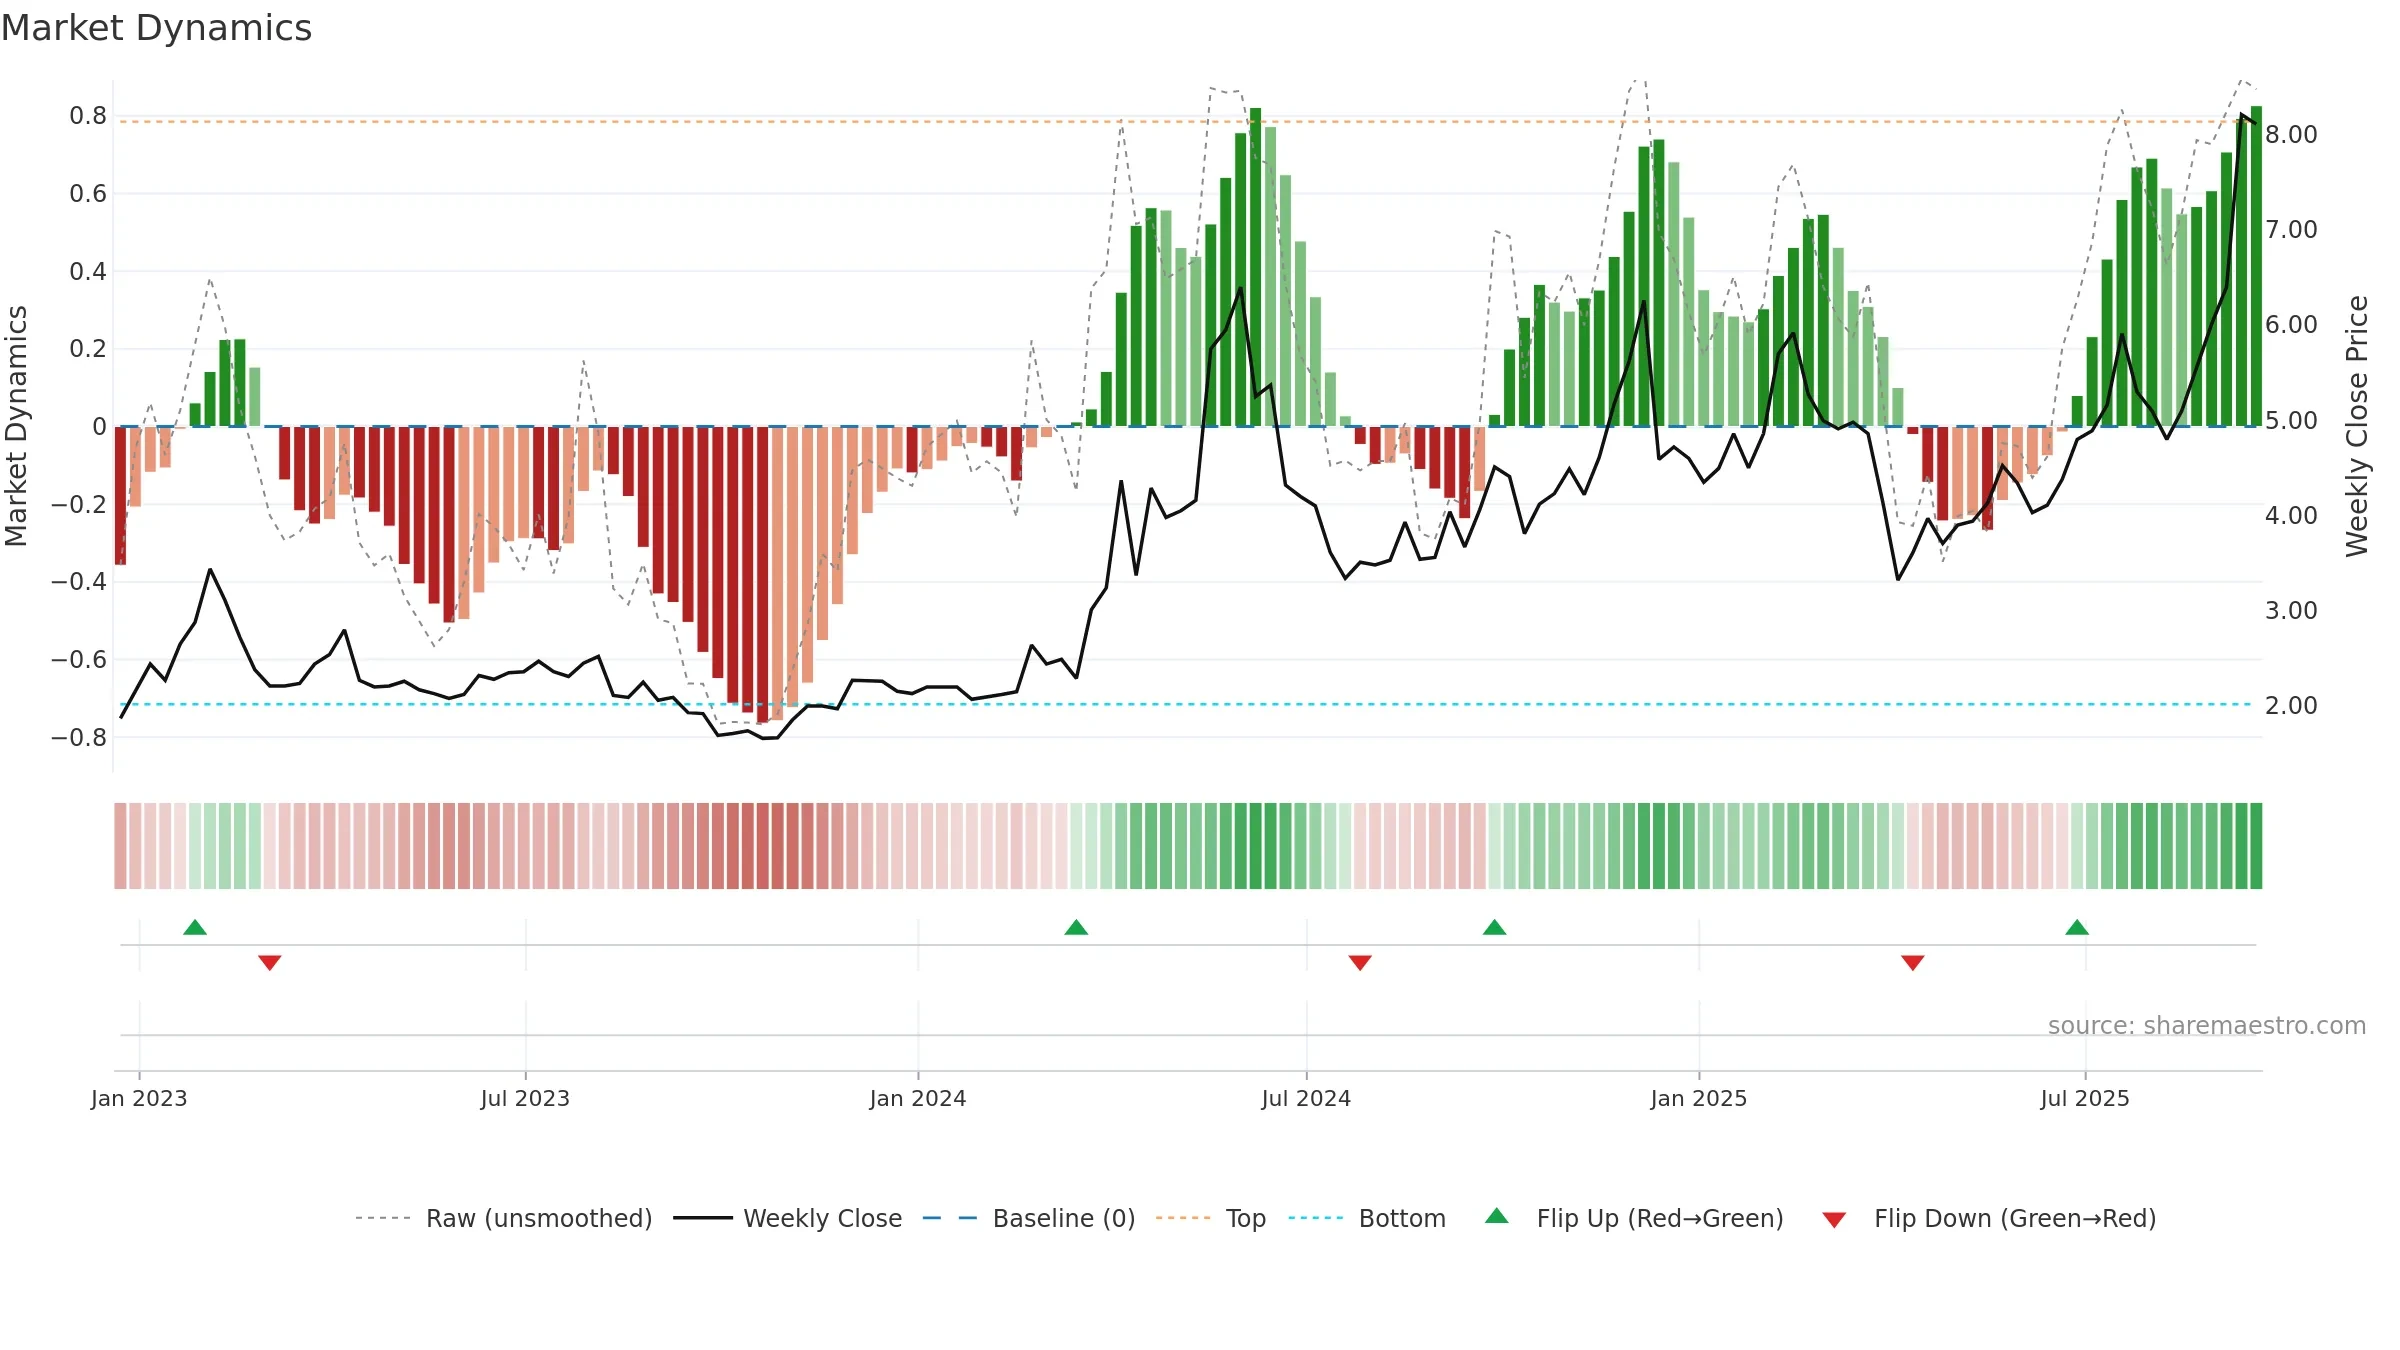Click the Jul 2025 x-axis label
2400x1350 pixels.
2085,1098
